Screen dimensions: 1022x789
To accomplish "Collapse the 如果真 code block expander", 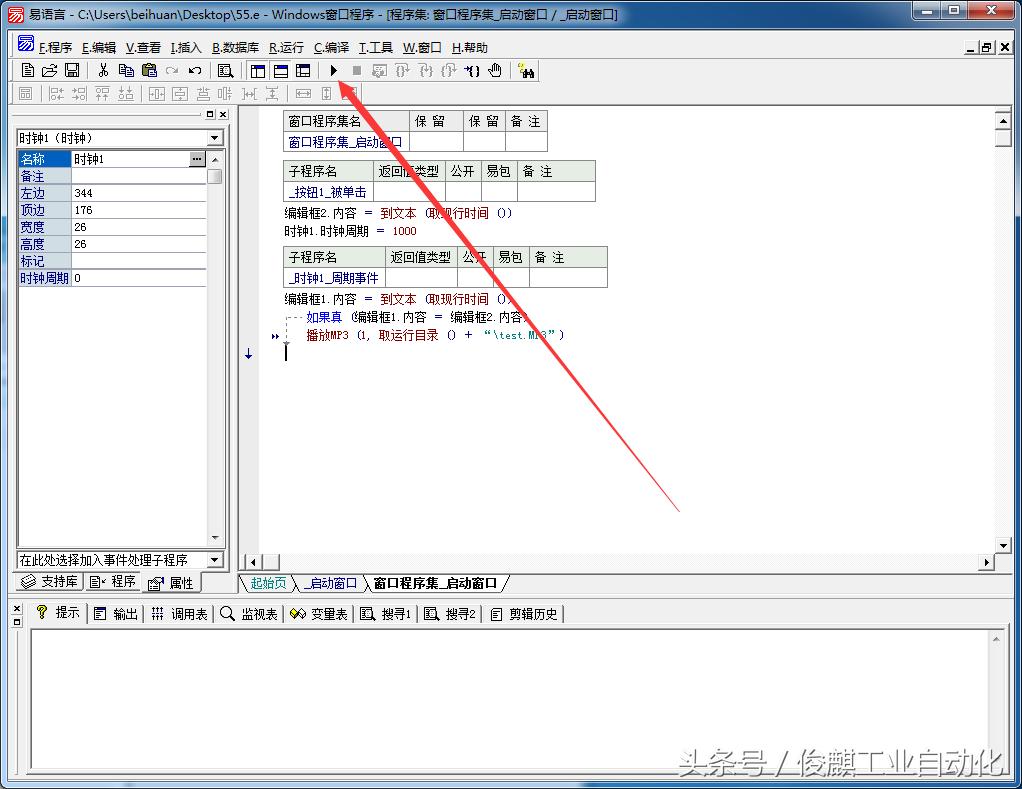I will (x=274, y=337).
